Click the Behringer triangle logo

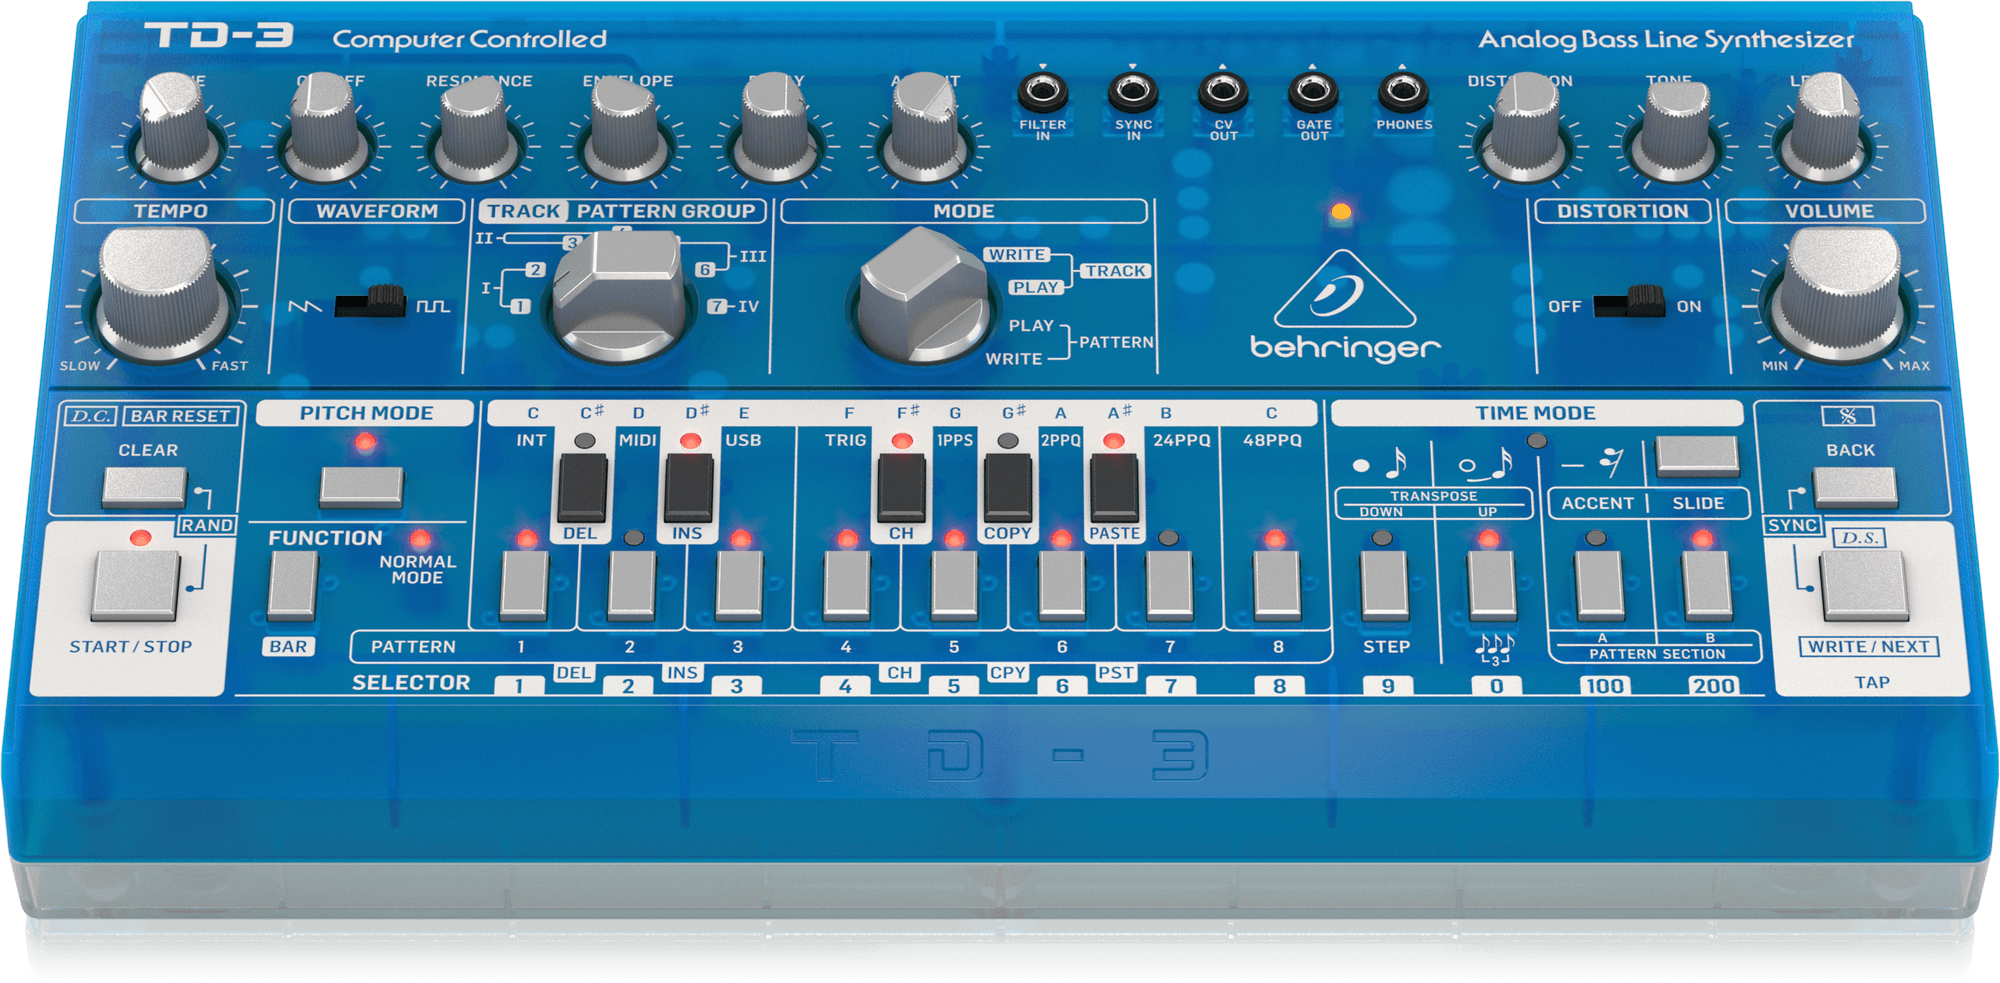1343,293
